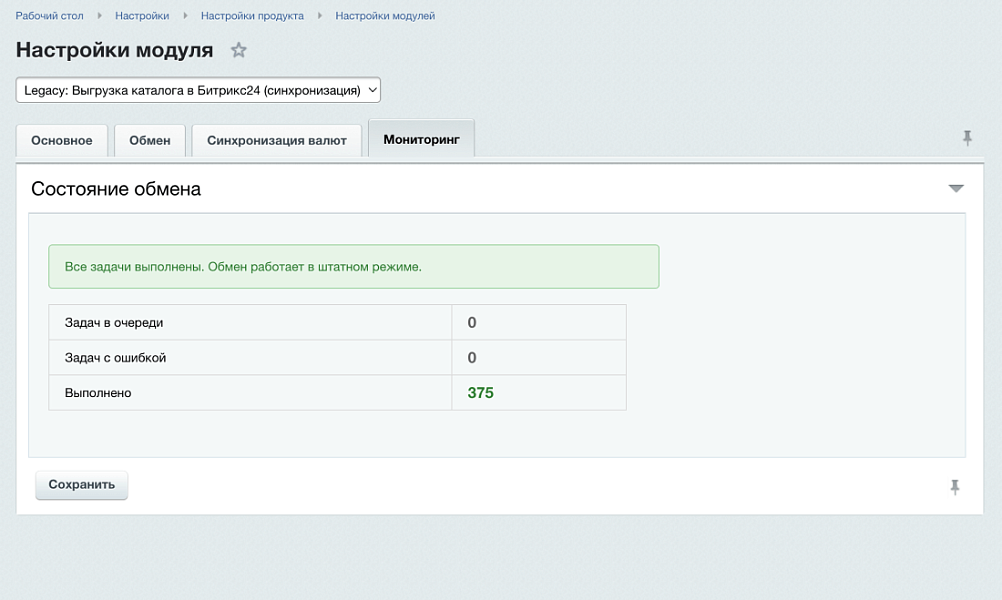Click the active Мониторинг tab

click(421, 139)
